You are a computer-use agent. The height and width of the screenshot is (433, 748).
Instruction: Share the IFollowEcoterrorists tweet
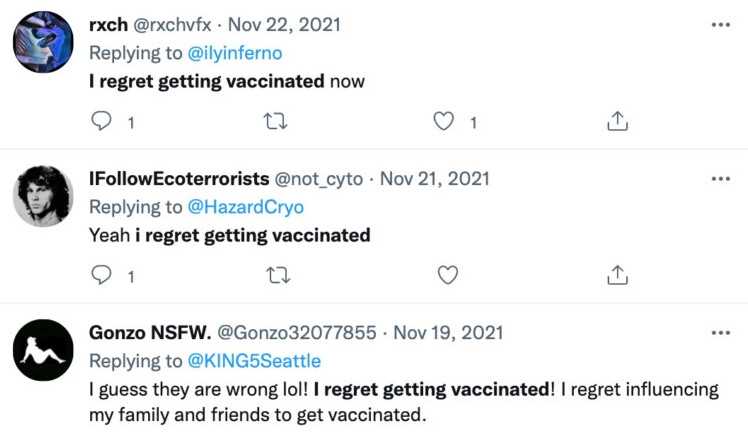coord(618,274)
